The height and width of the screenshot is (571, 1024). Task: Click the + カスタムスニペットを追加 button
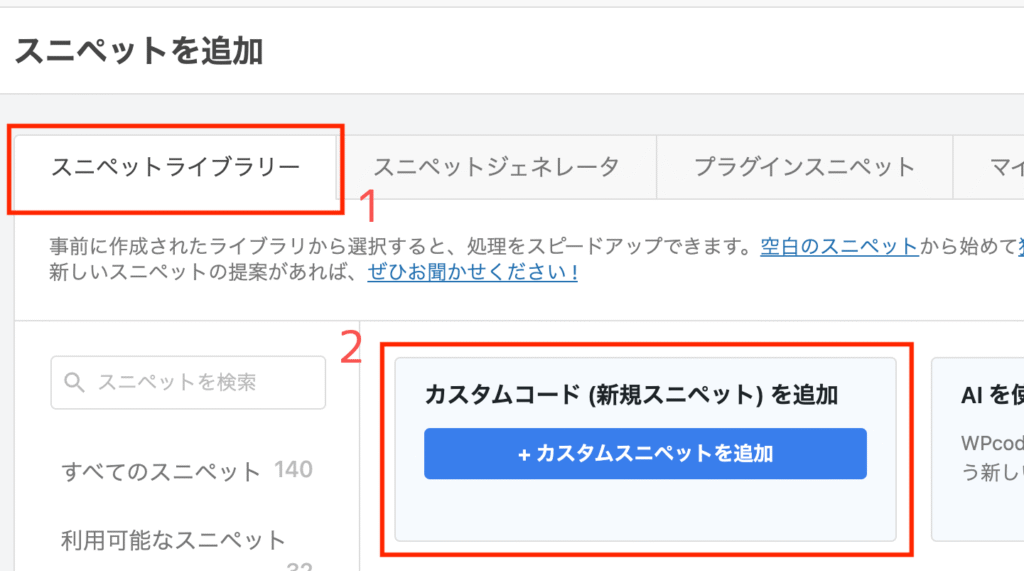(645, 453)
